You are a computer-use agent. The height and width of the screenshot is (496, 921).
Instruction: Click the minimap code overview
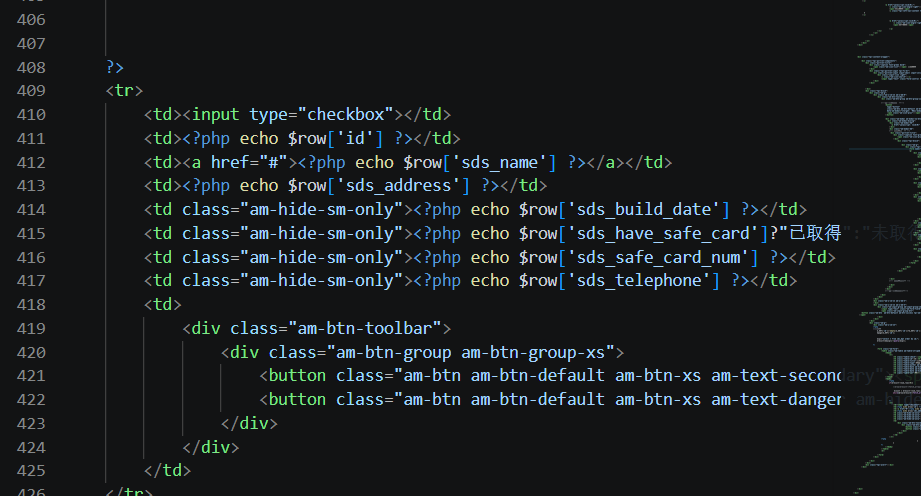887,248
